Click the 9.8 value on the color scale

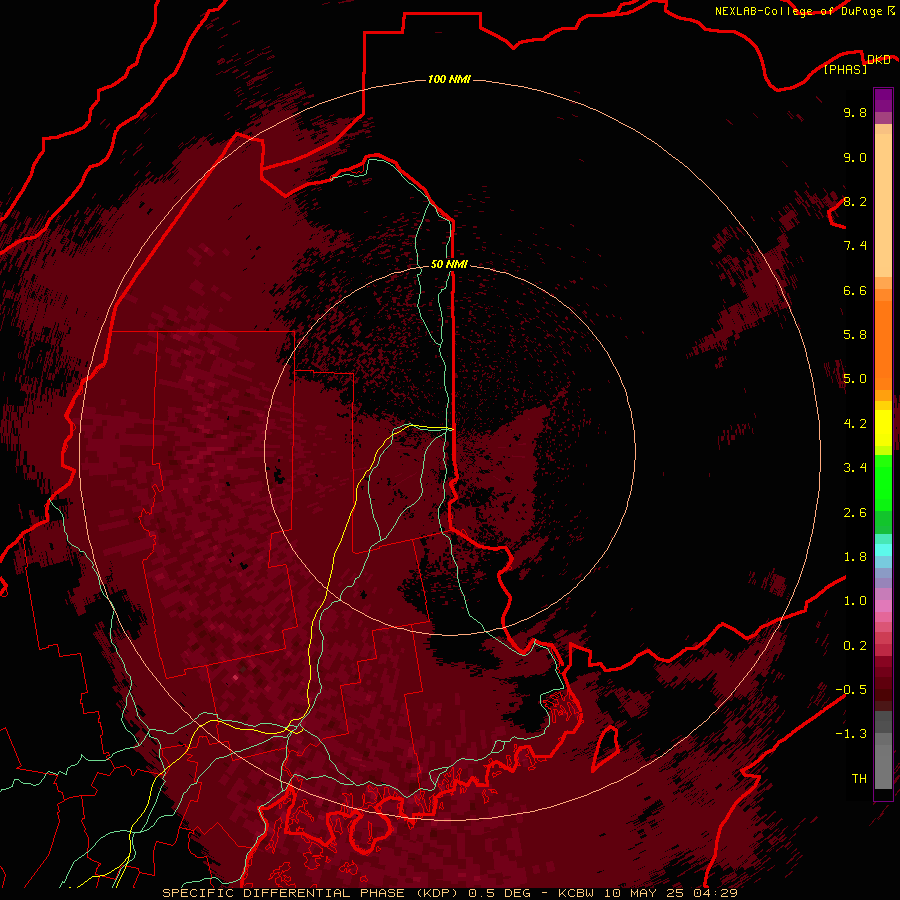coord(855,112)
